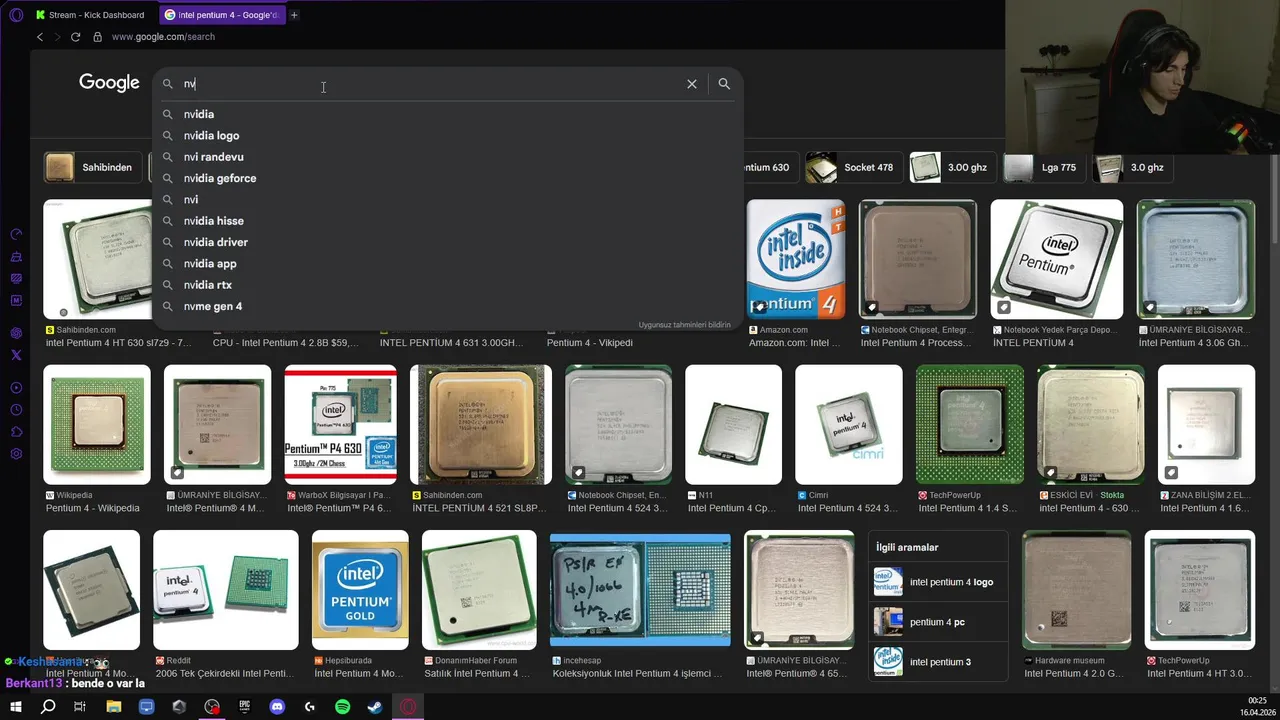This screenshot has height=720, width=1280.
Task: Open related search 'intel pentium 4 logo'
Action: (x=938, y=582)
